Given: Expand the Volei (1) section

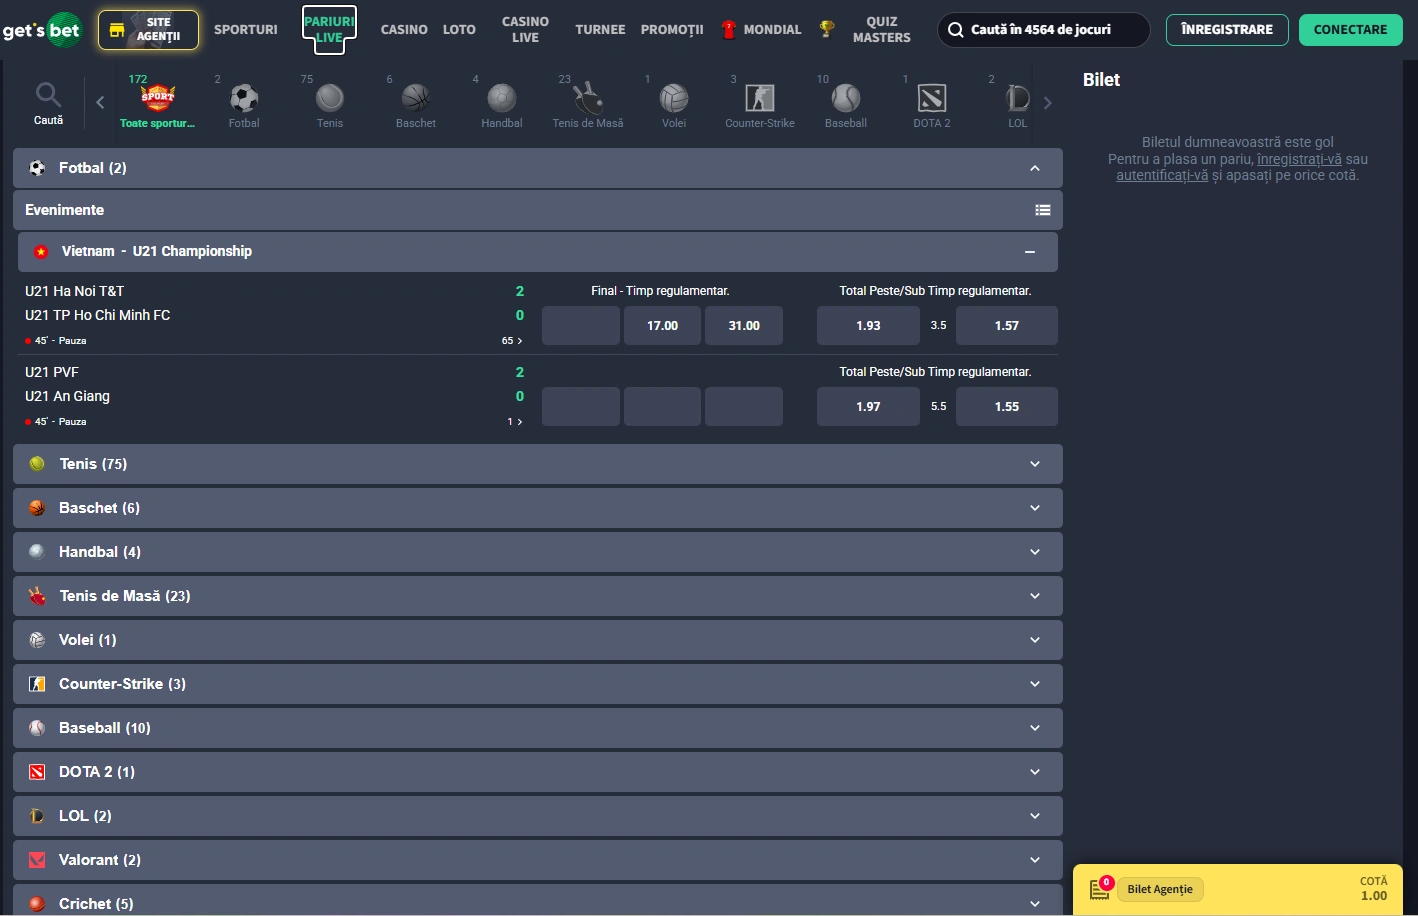Looking at the screenshot, I should pyautogui.click(x=538, y=640).
